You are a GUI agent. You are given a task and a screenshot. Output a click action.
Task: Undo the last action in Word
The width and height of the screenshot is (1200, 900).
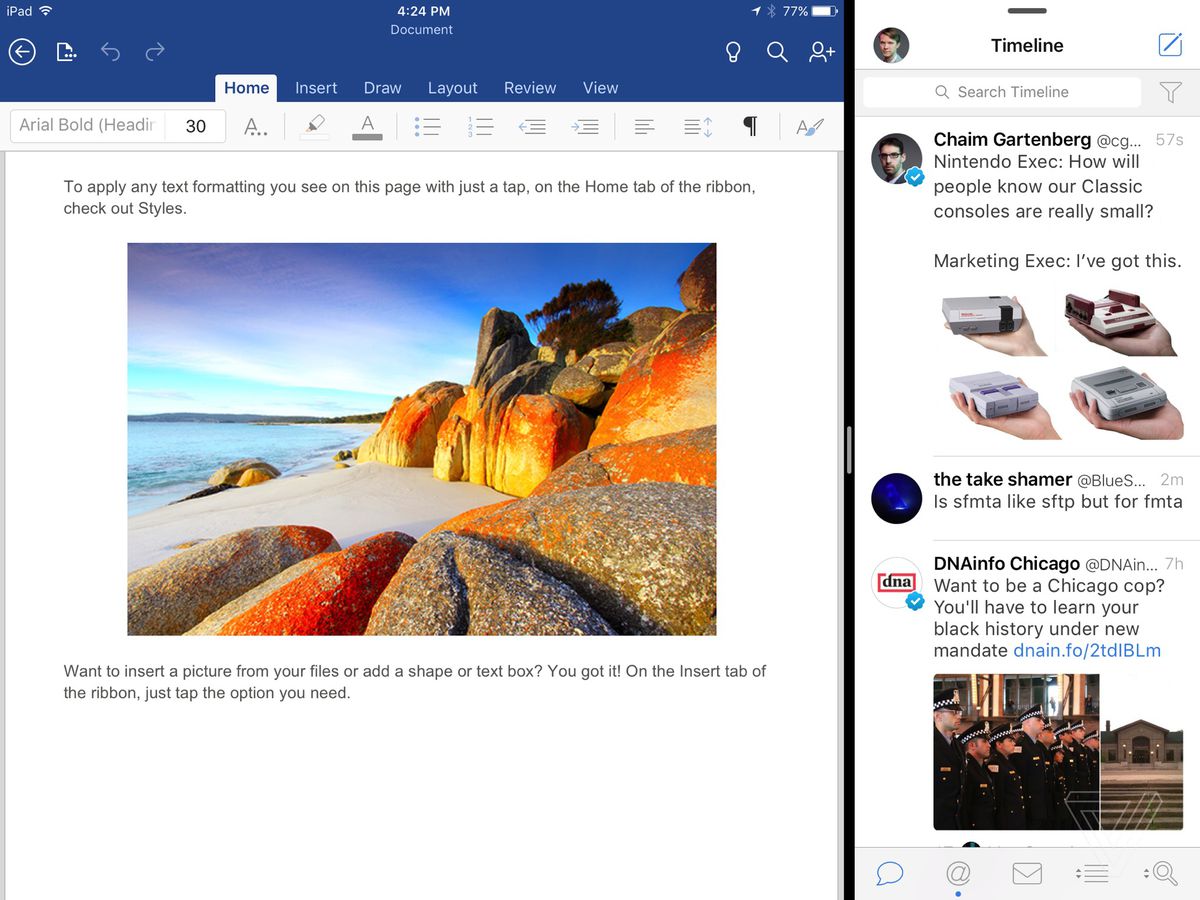[110, 52]
